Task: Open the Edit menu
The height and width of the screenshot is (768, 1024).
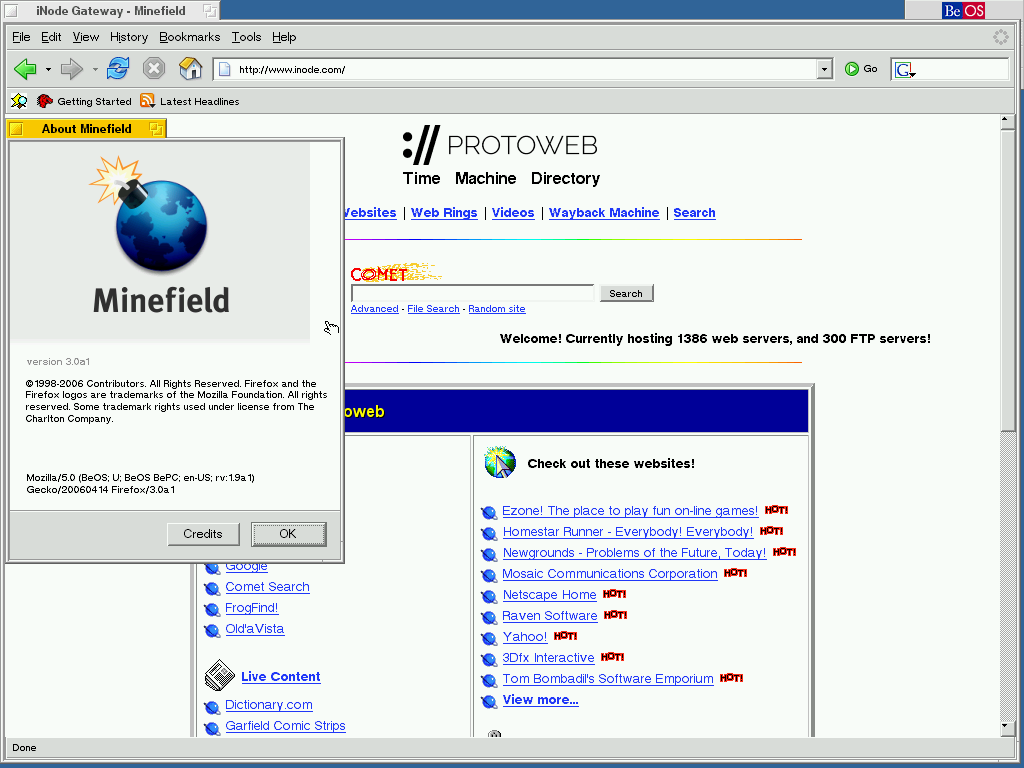Action: pos(51,37)
